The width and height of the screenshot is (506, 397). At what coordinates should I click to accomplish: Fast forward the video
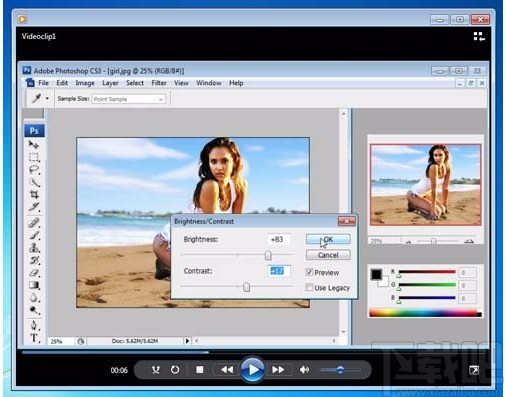(x=278, y=370)
